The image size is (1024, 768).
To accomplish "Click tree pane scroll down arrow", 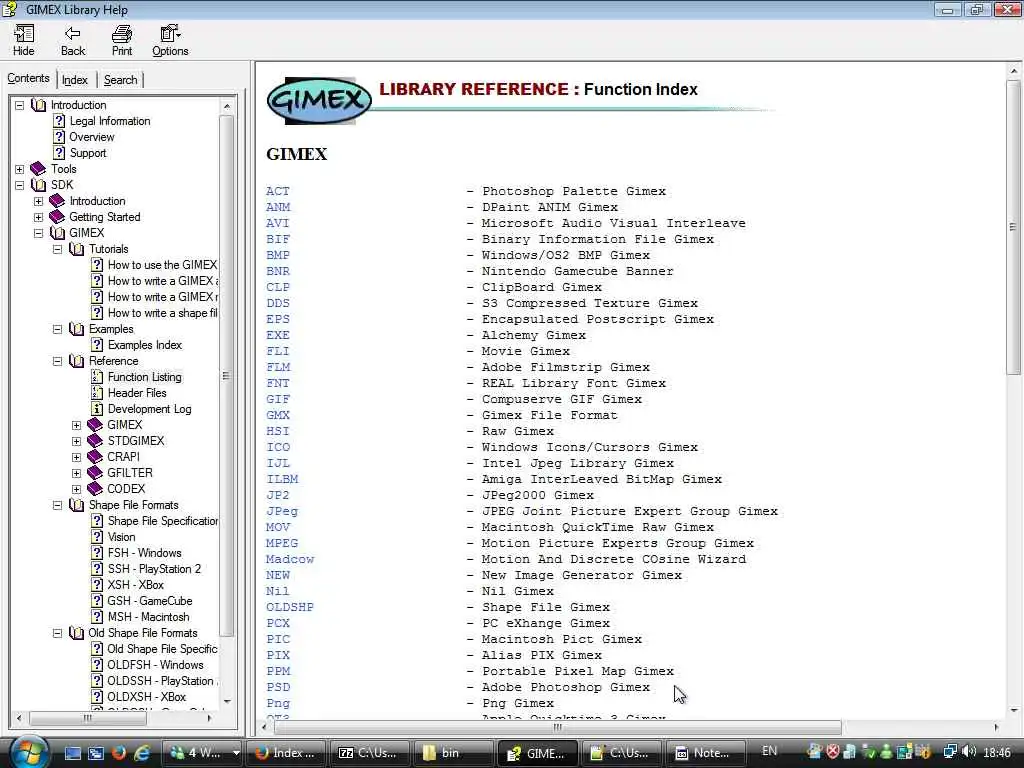I will (x=227, y=701).
